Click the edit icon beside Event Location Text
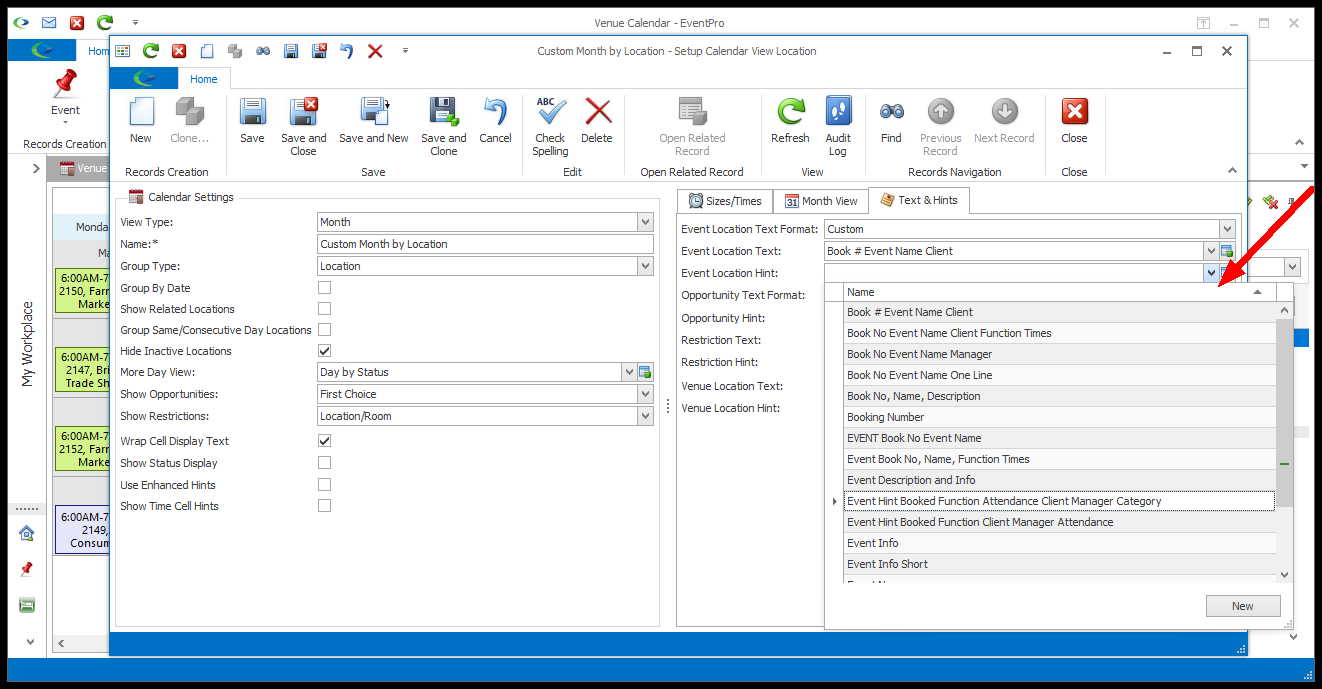 point(1227,251)
